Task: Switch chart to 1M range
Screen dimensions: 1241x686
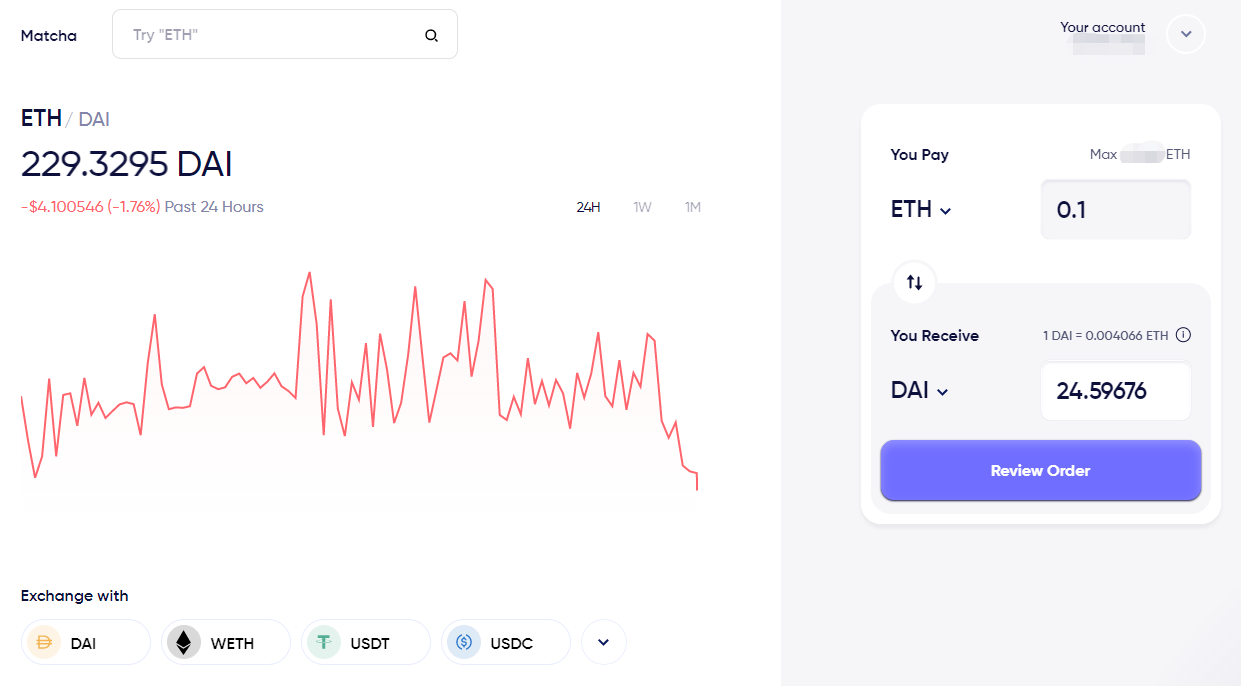Action: [693, 207]
